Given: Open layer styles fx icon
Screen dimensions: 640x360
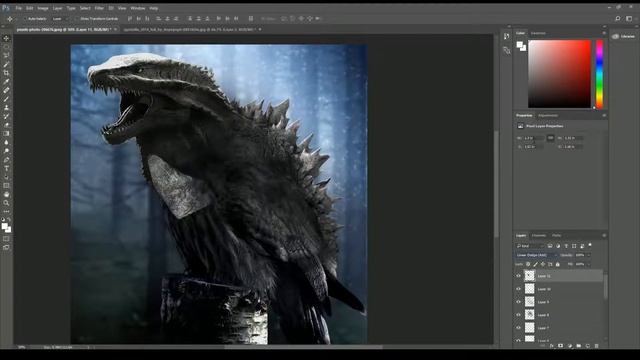Looking at the screenshot, I should [552, 346].
